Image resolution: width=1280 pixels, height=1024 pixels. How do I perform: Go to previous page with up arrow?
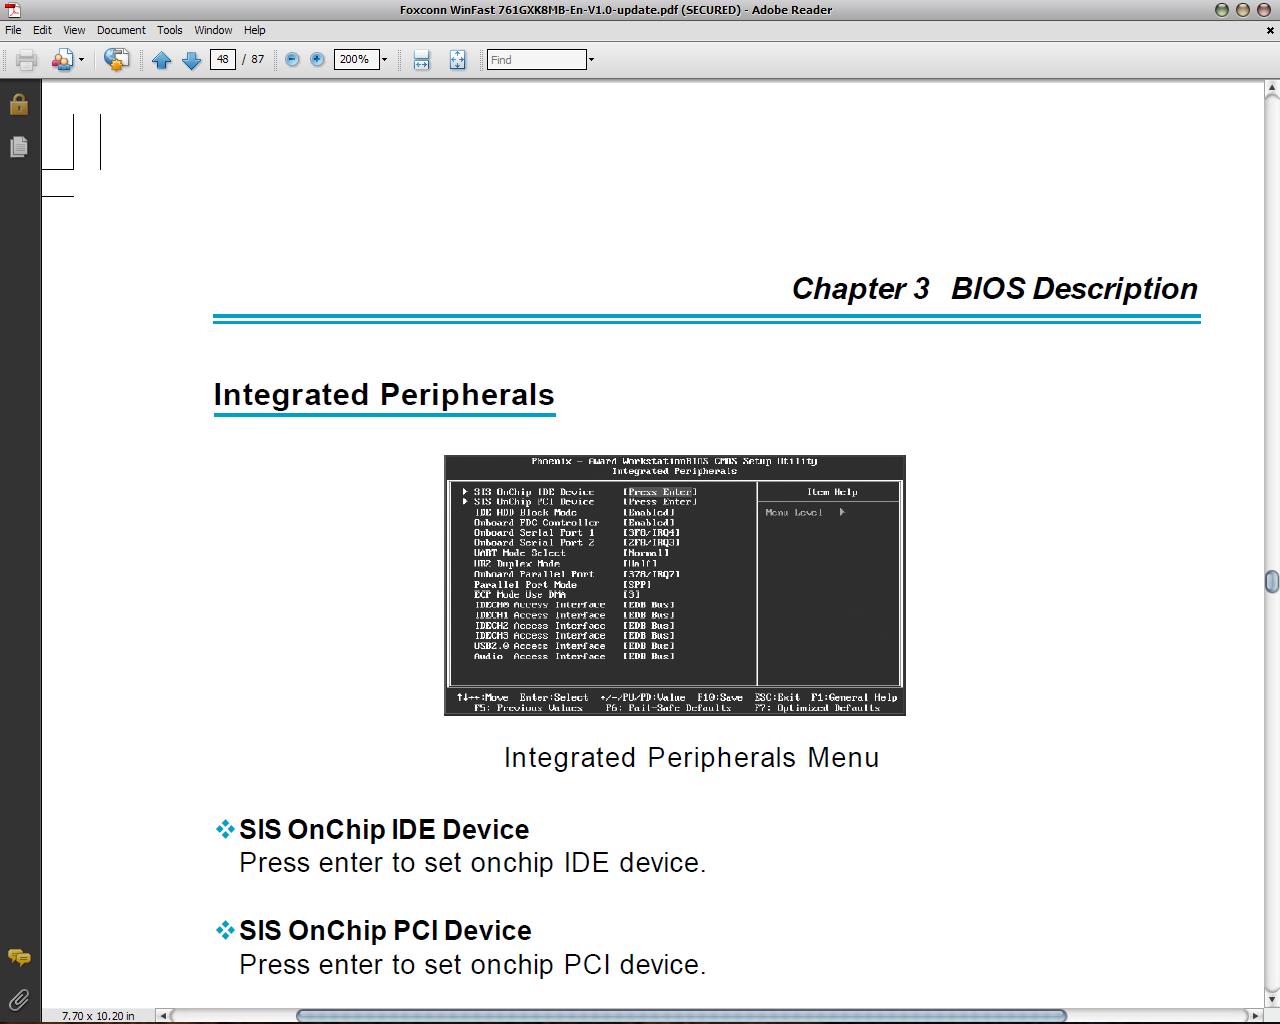(161, 60)
